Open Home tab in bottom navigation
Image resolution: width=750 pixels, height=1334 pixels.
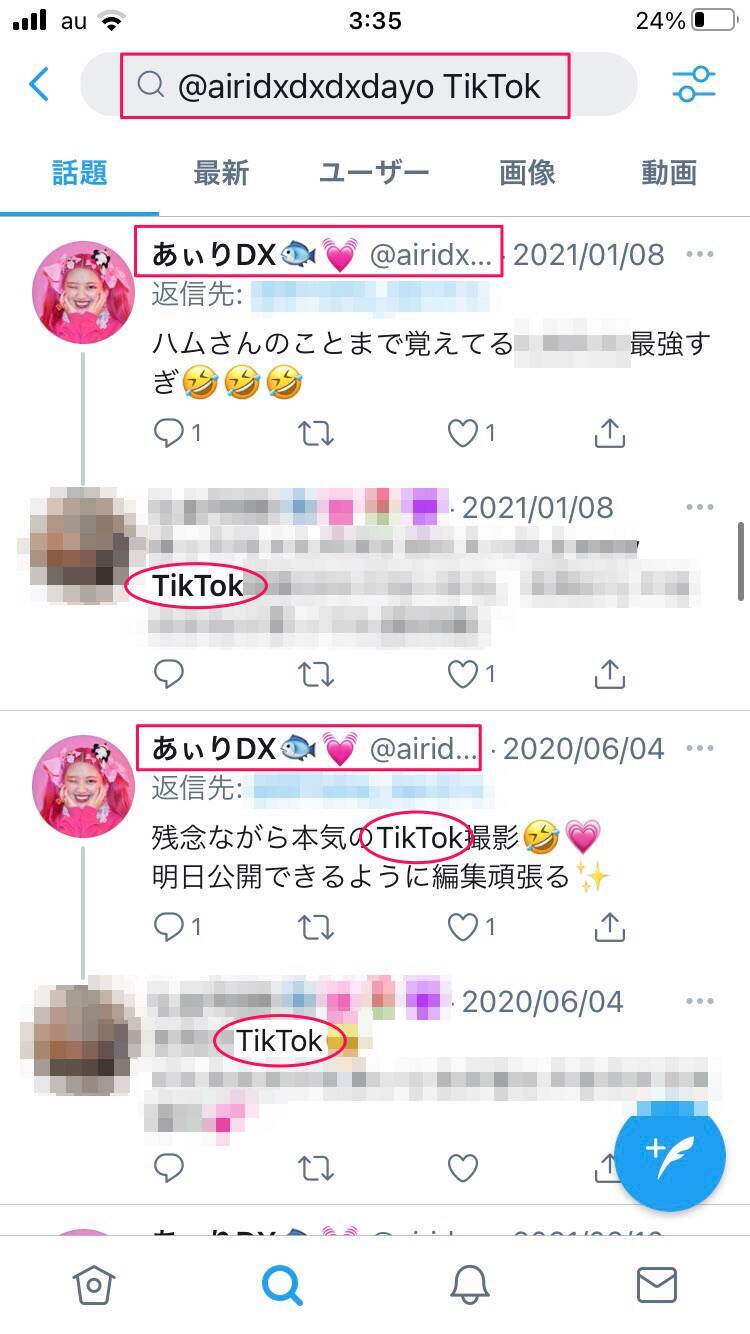point(94,1285)
